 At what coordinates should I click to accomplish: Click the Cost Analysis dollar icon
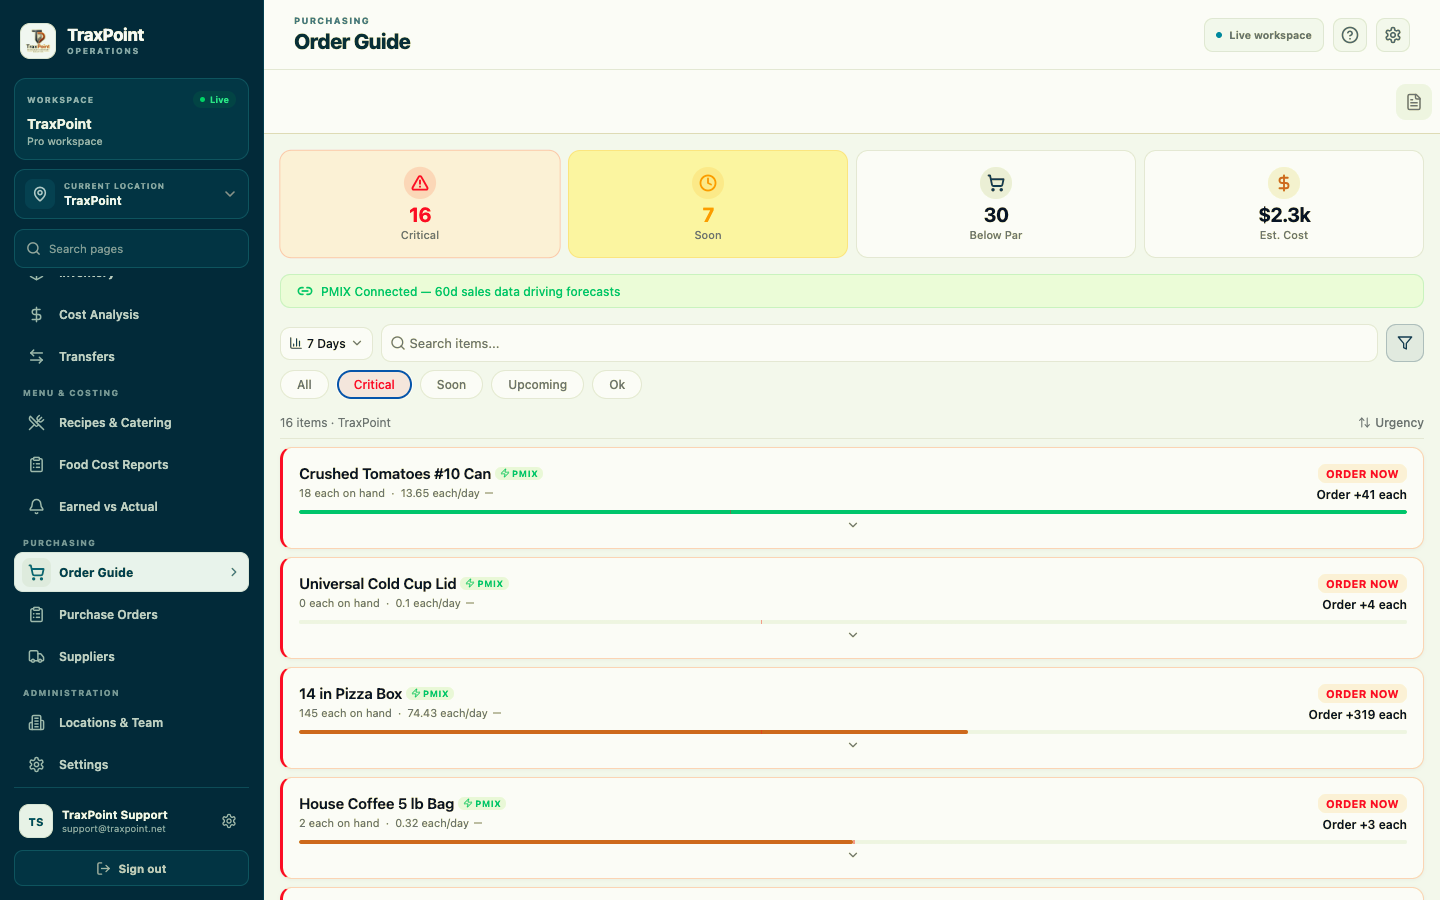tap(37, 315)
